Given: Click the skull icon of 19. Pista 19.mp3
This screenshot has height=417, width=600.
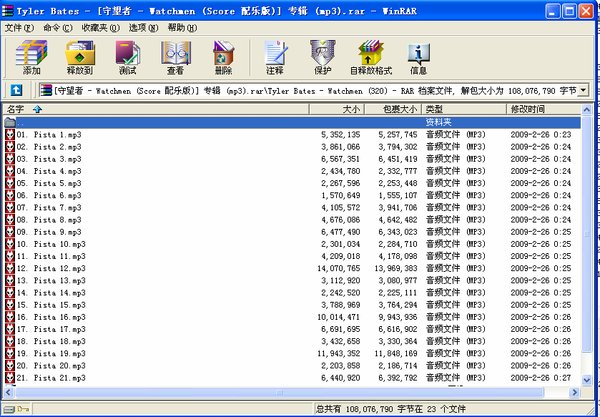Looking at the screenshot, I should (10, 353).
